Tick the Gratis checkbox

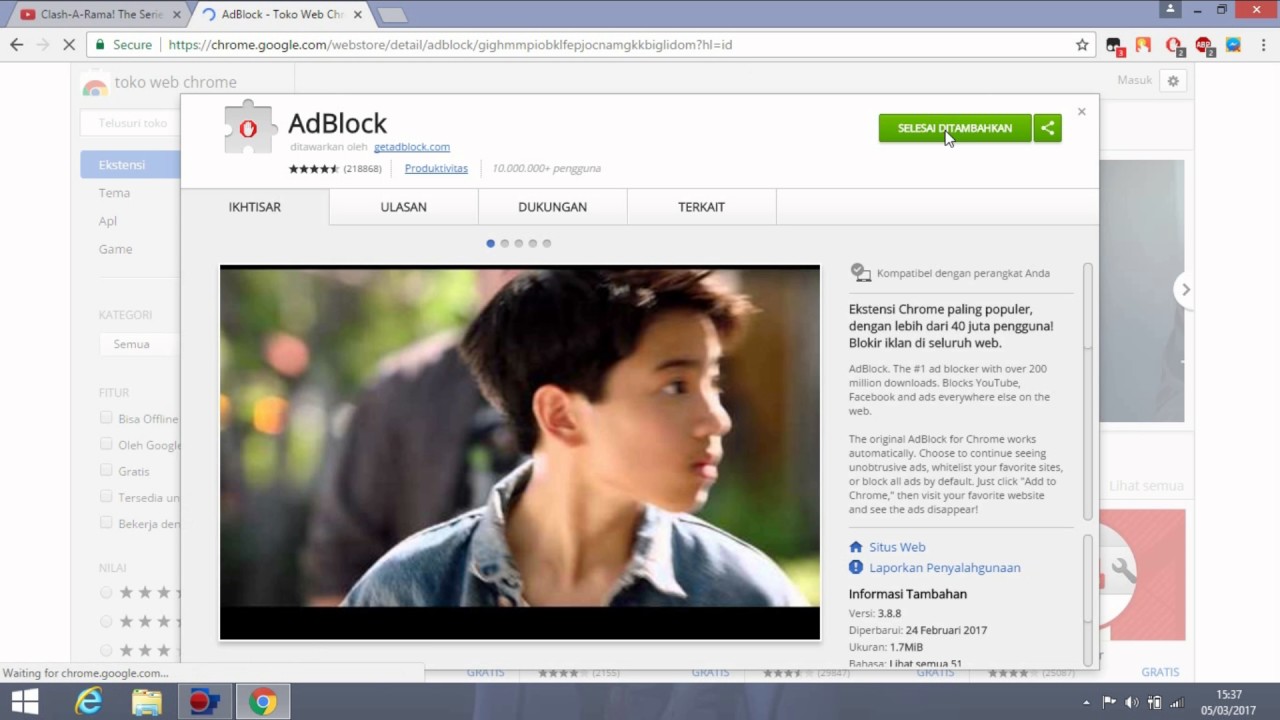point(106,470)
